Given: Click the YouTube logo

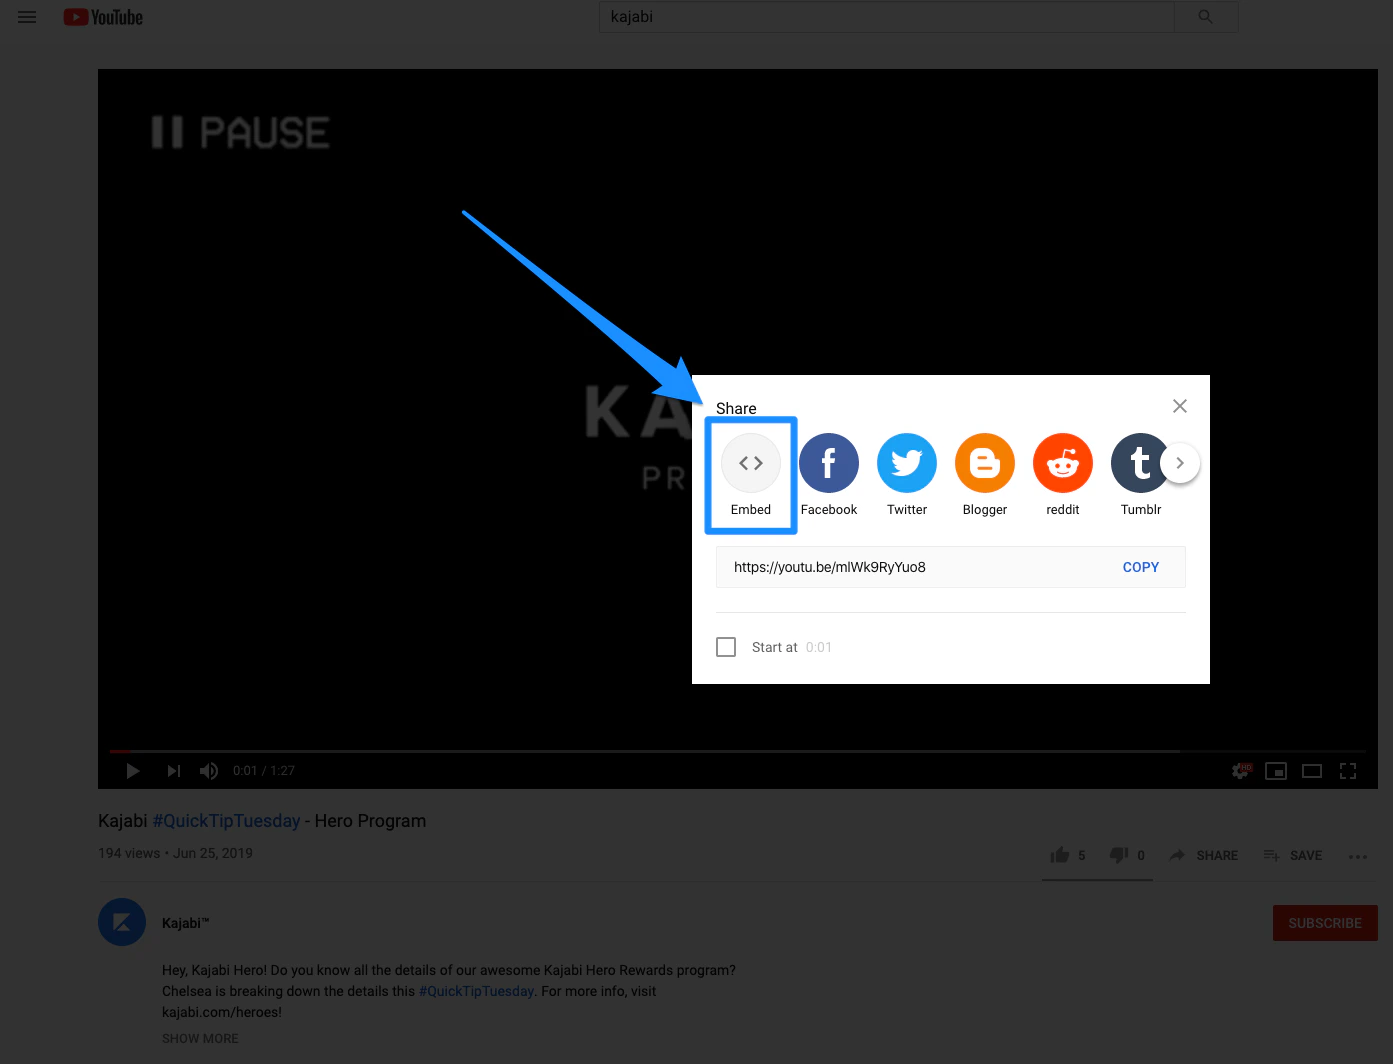Looking at the screenshot, I should 102,16.
